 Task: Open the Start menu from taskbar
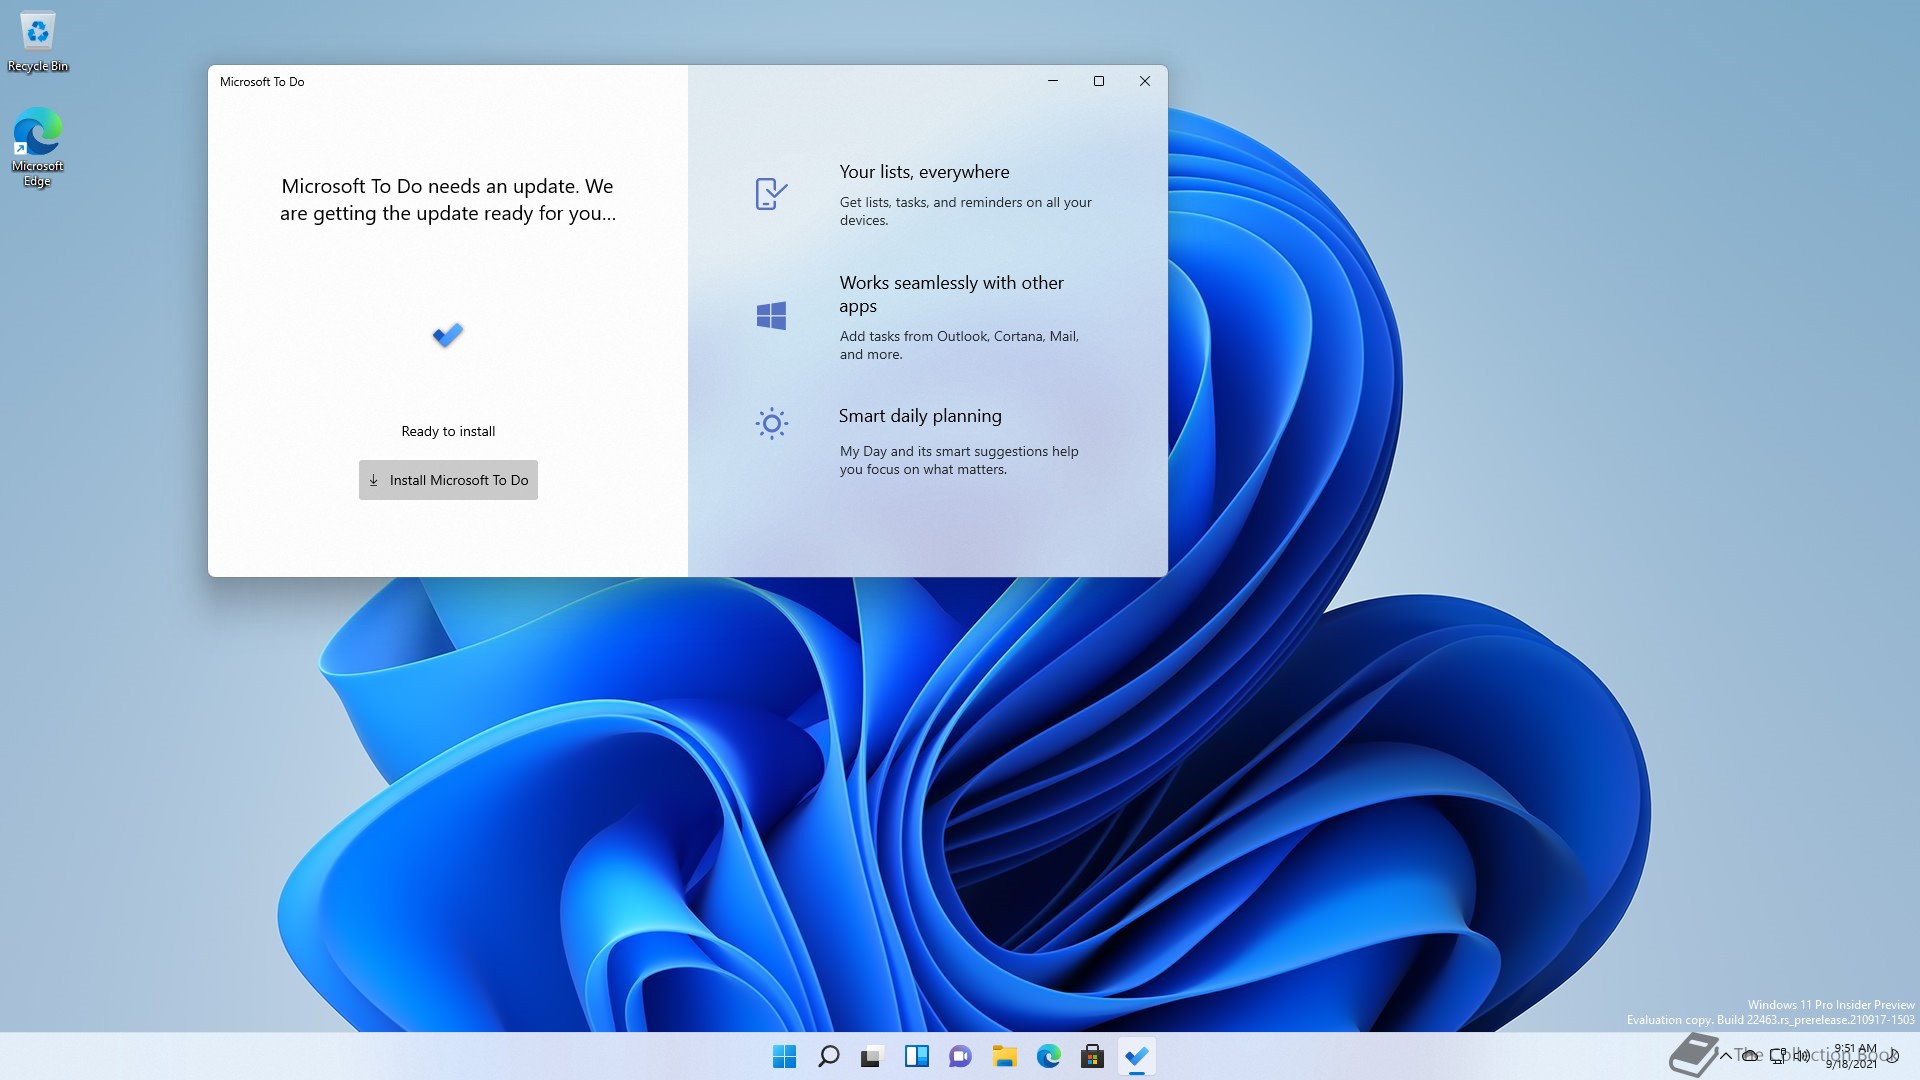point(785,1056)
